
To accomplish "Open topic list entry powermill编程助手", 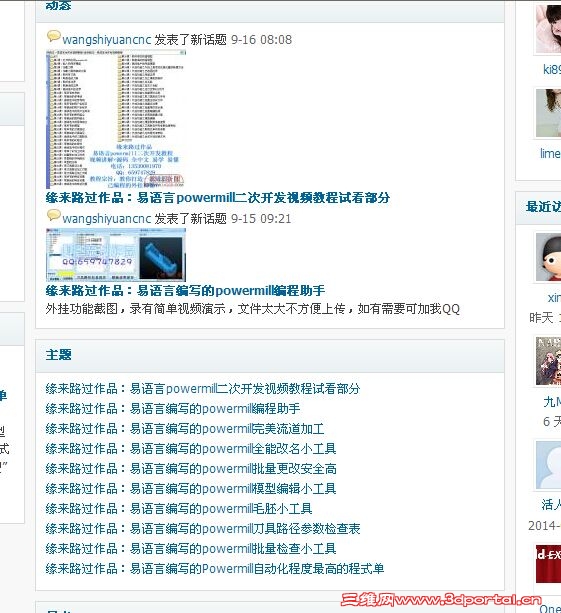I will tap(173, 409).
